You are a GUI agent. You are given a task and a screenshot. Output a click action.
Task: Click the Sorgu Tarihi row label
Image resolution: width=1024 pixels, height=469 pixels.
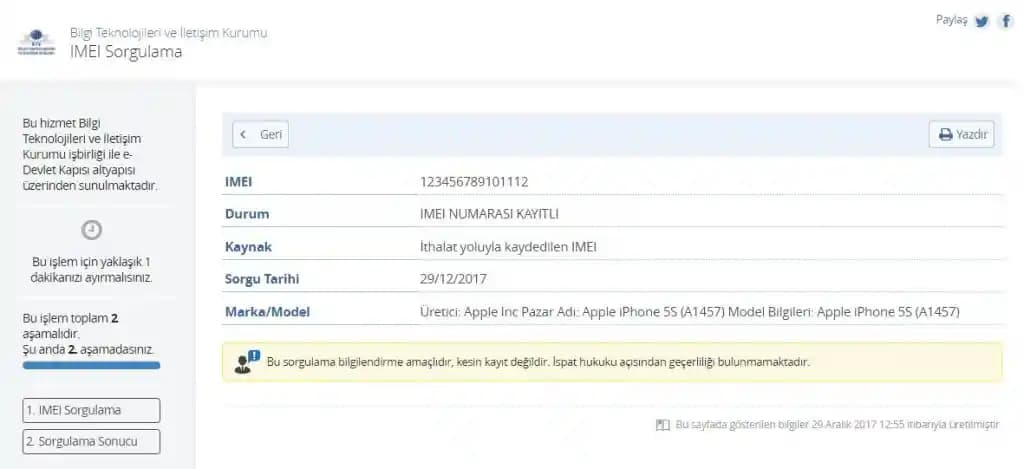pyautogui.click(x=262, y=280)
